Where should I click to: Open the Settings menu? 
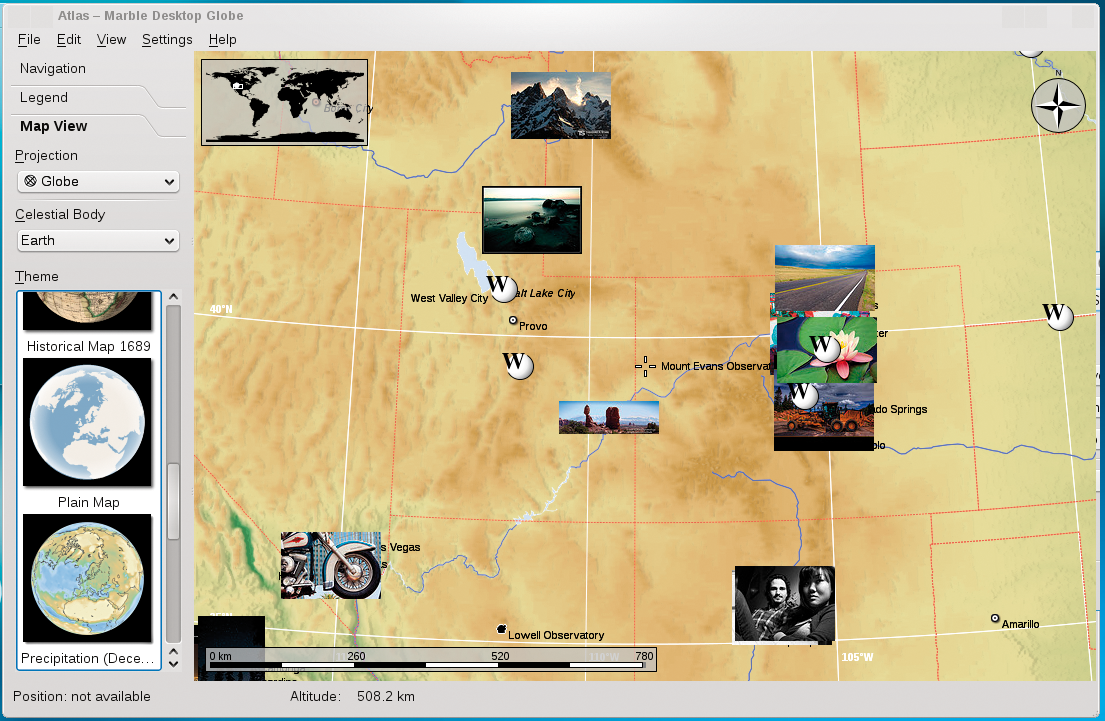pyautogui.click(x=167, y=39)
